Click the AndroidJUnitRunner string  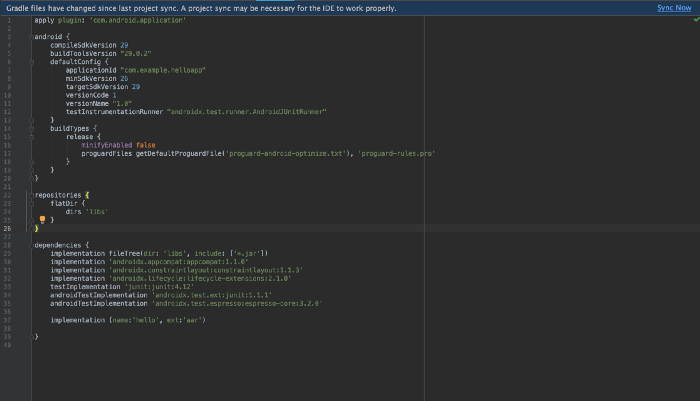click(x=247, y=112)
